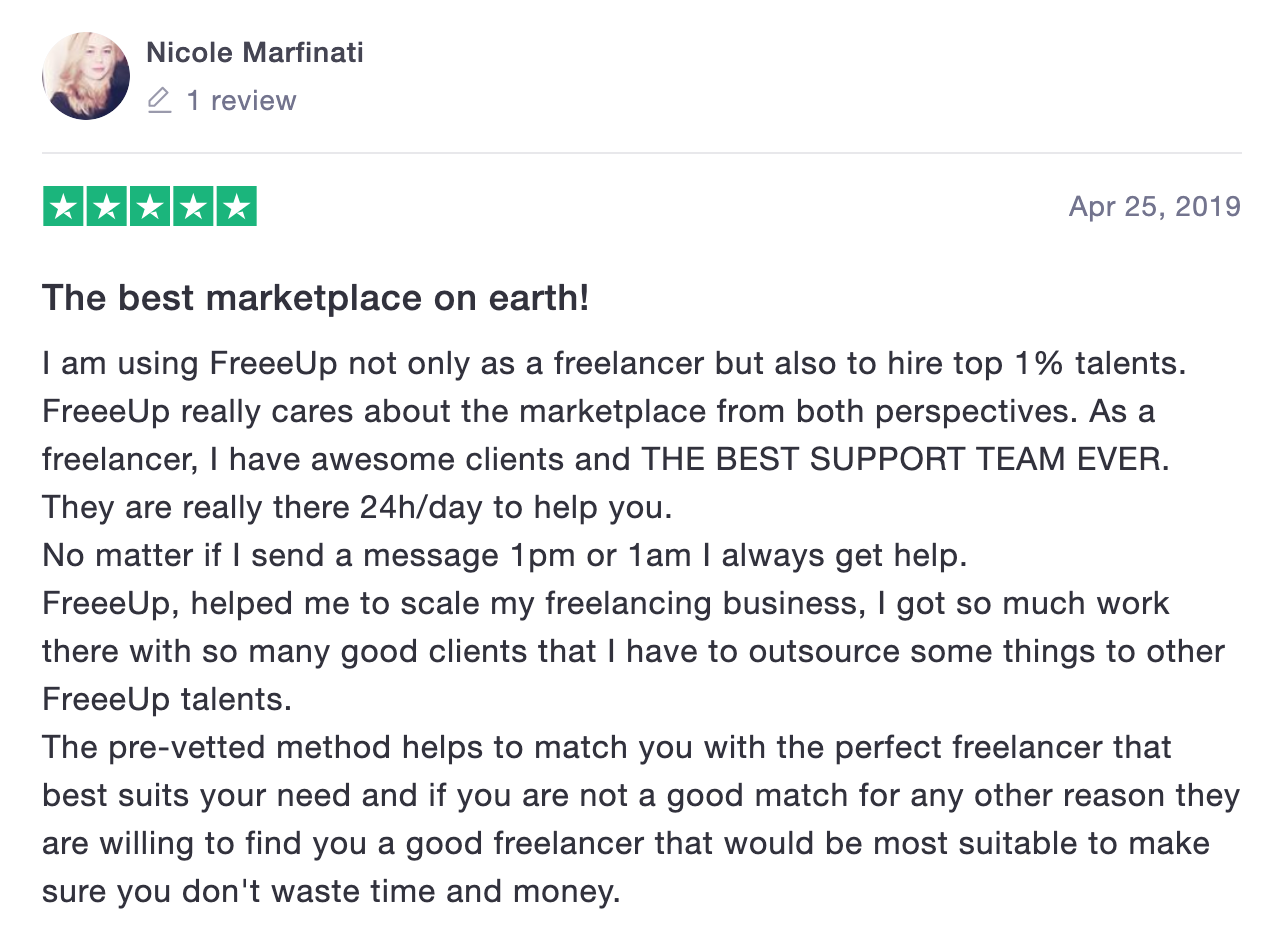Image resolution: width=1284 pixels, height=936 pixels.
Task: Open "The best marketplace on earth!" review title
Action: coord(316,298)
